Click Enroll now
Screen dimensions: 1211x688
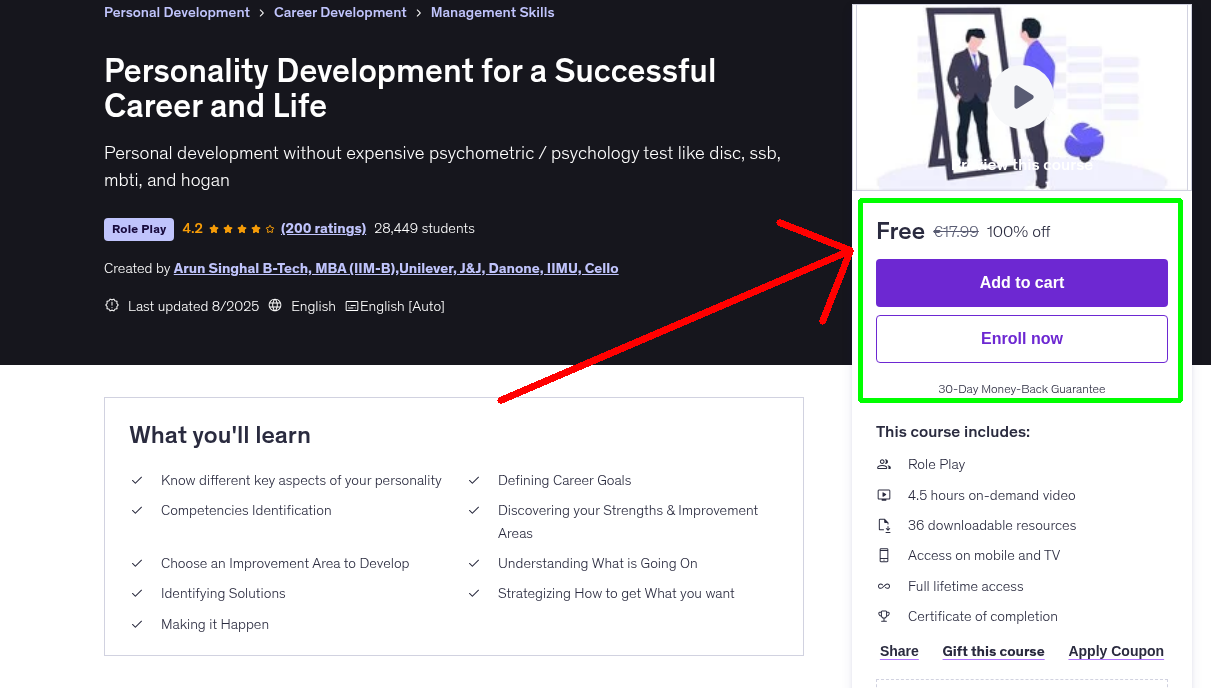1021,338
